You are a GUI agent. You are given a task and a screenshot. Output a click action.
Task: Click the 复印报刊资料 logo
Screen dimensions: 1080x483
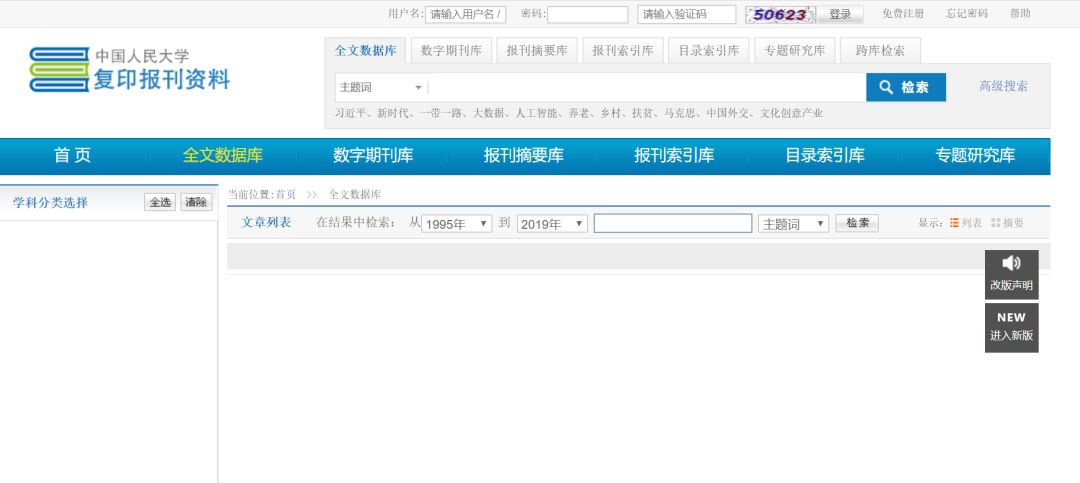129,70
